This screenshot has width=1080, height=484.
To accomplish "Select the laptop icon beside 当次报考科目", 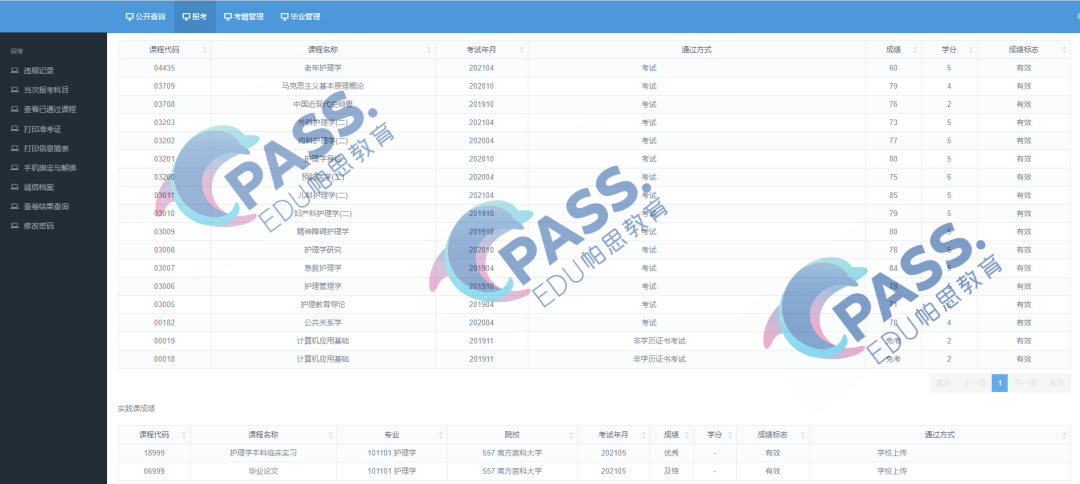I will (14, 90).
